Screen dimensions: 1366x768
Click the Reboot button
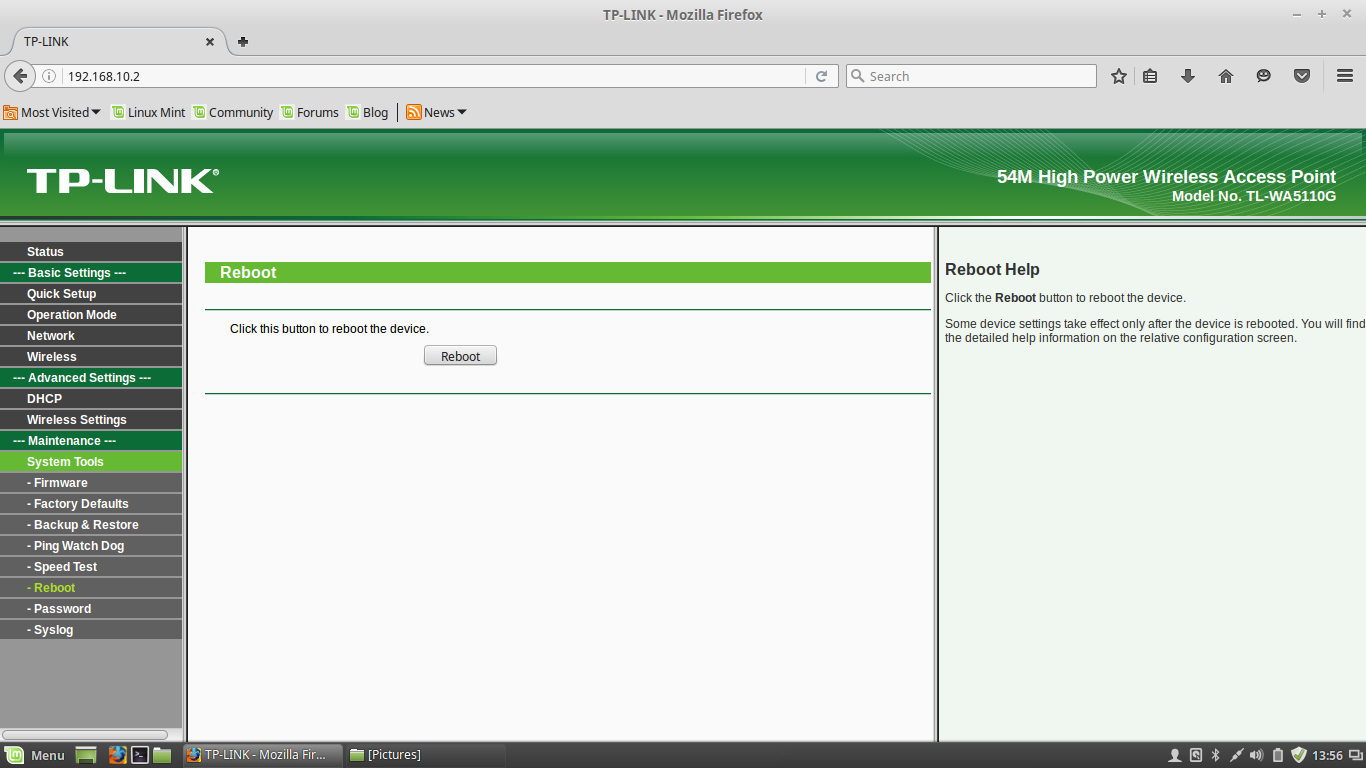(460, 356)
